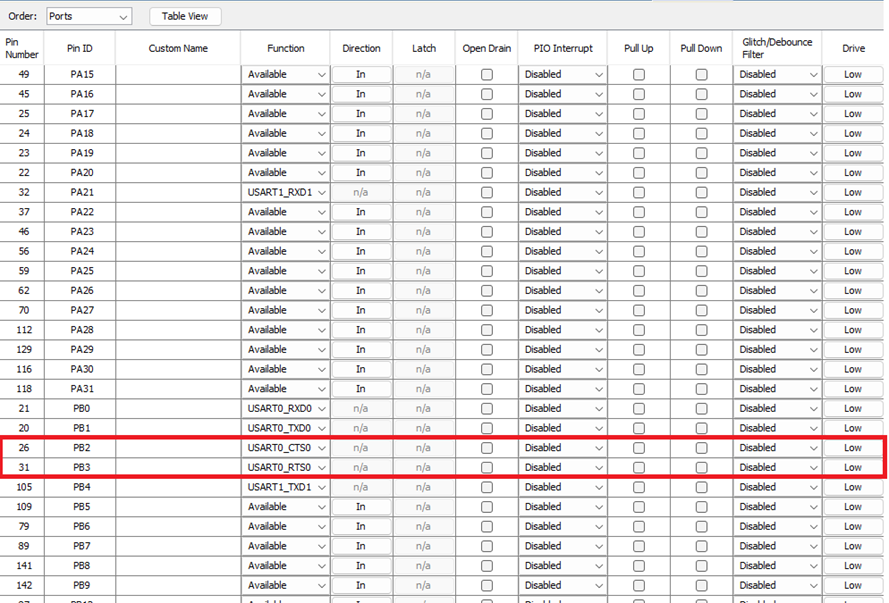Enable Open Drain for PB9
Viewport: 889px width, 603px height.
(486, 585)
